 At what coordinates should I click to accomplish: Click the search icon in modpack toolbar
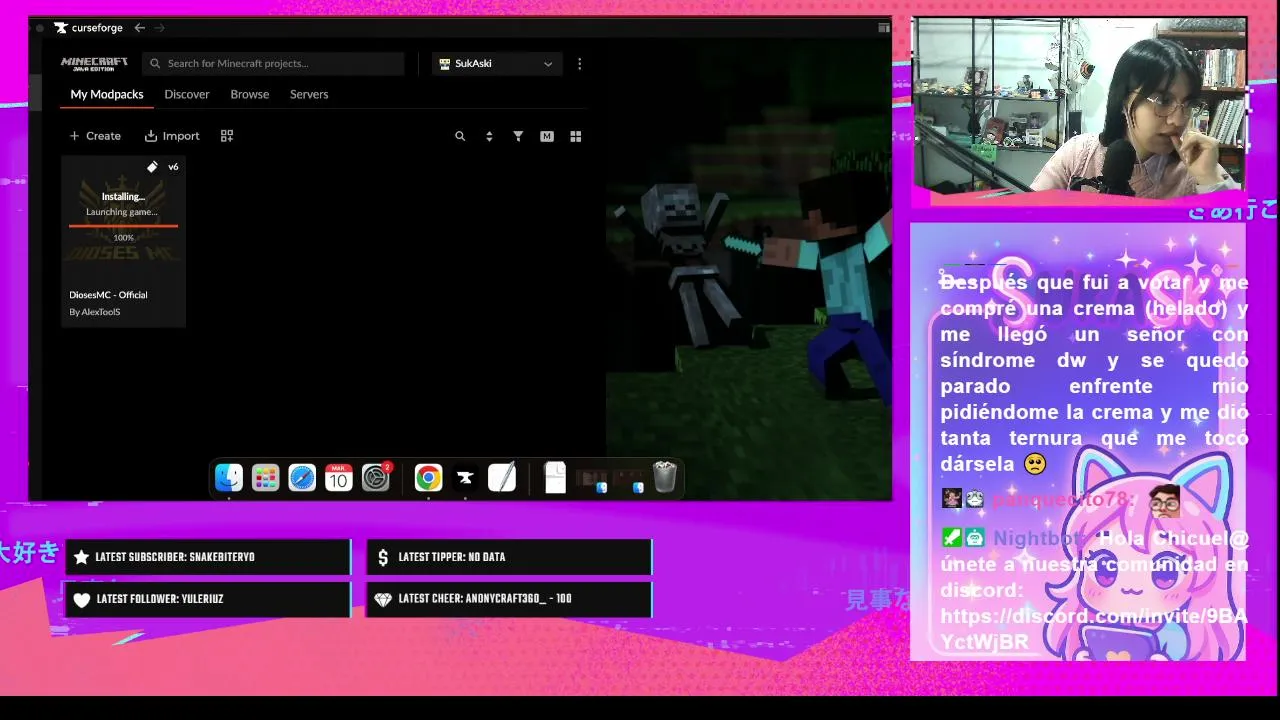coord(460,136)
